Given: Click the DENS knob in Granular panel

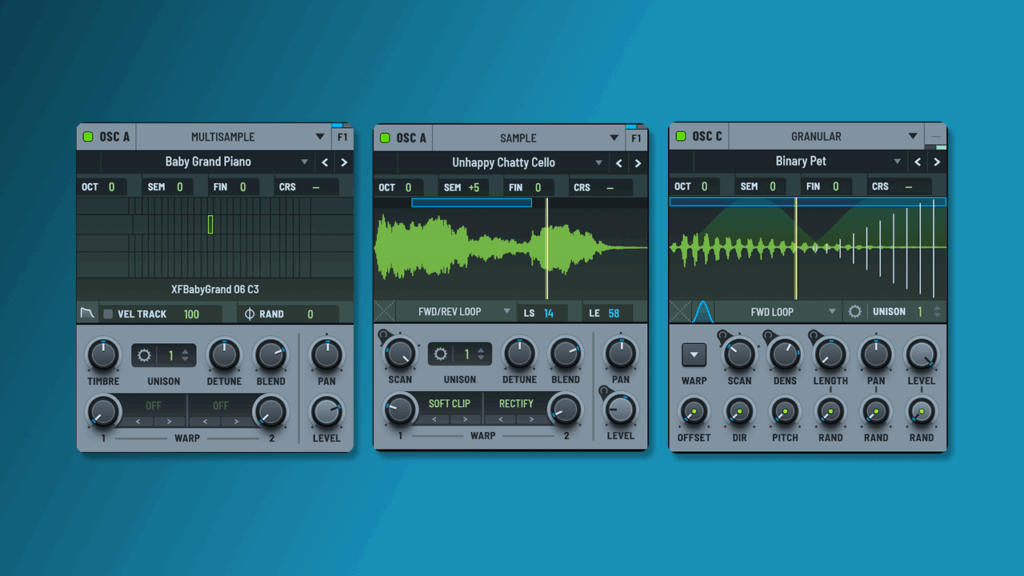Looking at the screenshot, I should 785,355.
